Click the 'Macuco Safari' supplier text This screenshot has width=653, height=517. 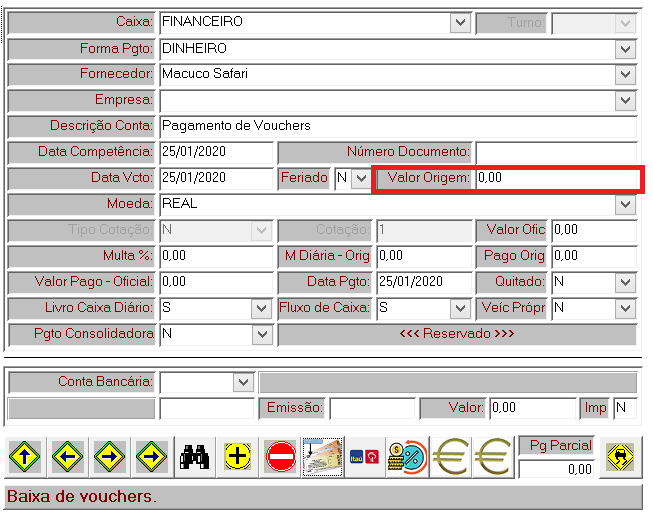tap(205, 74)
